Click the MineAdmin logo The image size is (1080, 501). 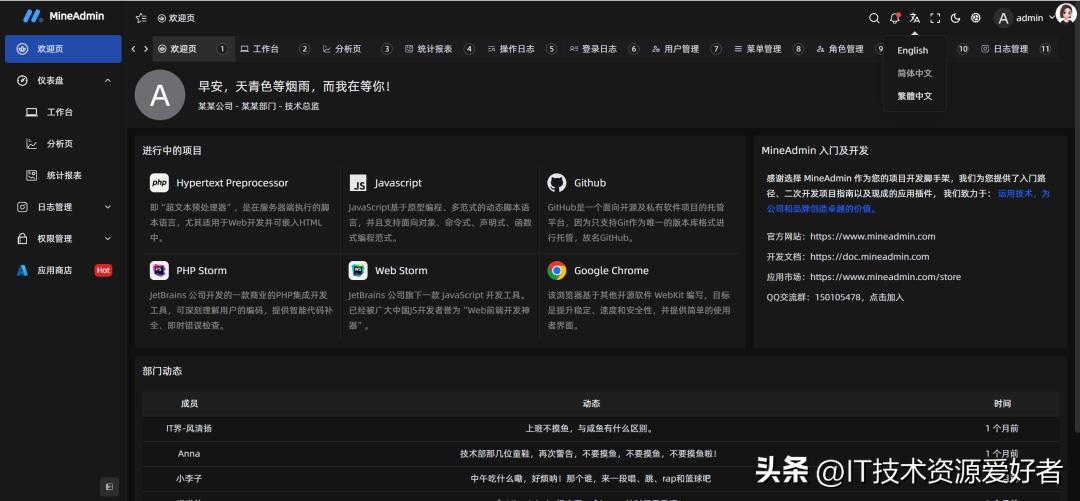coord(63,15)
